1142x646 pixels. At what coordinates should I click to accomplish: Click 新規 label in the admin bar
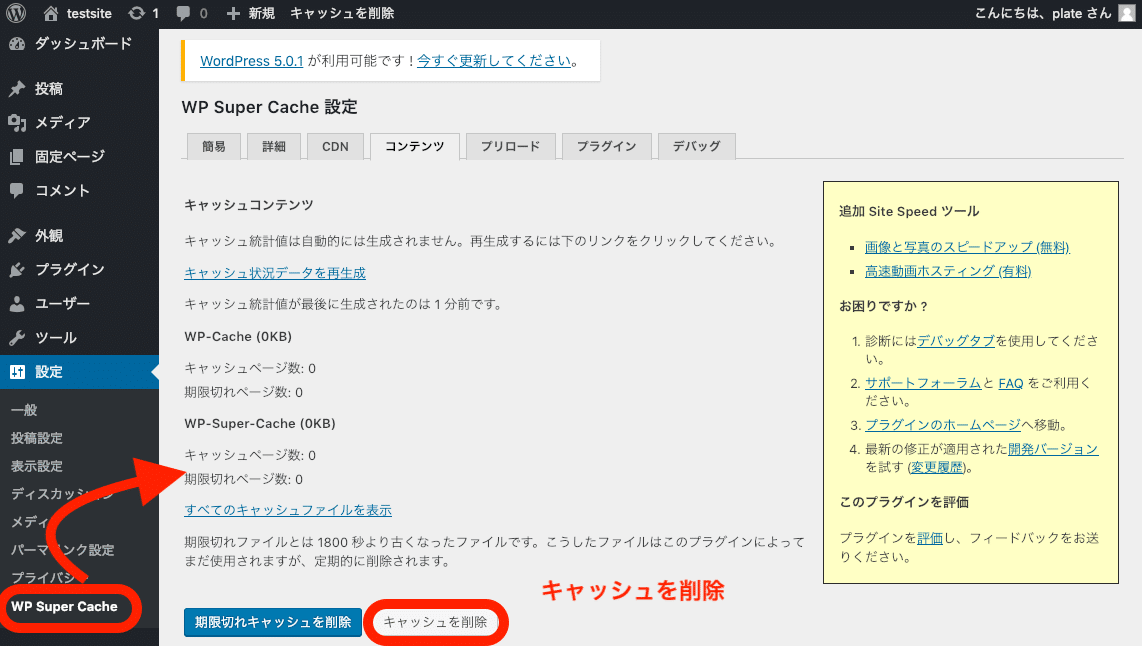261,13
